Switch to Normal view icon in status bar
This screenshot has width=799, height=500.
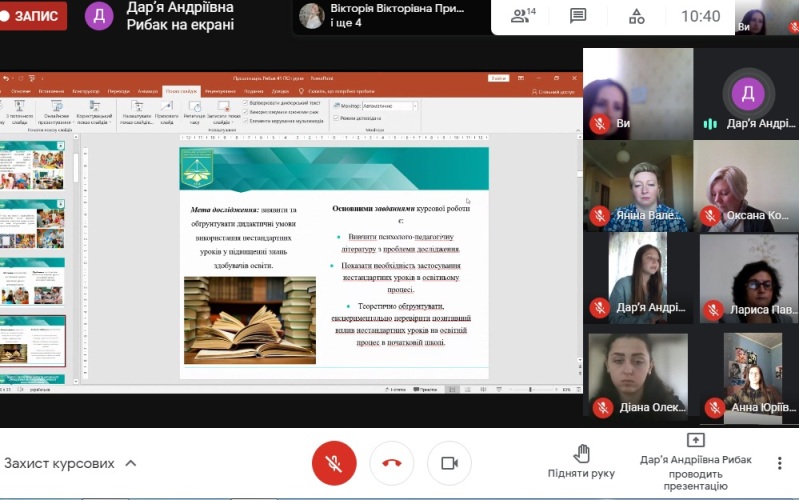click(452, 389)
